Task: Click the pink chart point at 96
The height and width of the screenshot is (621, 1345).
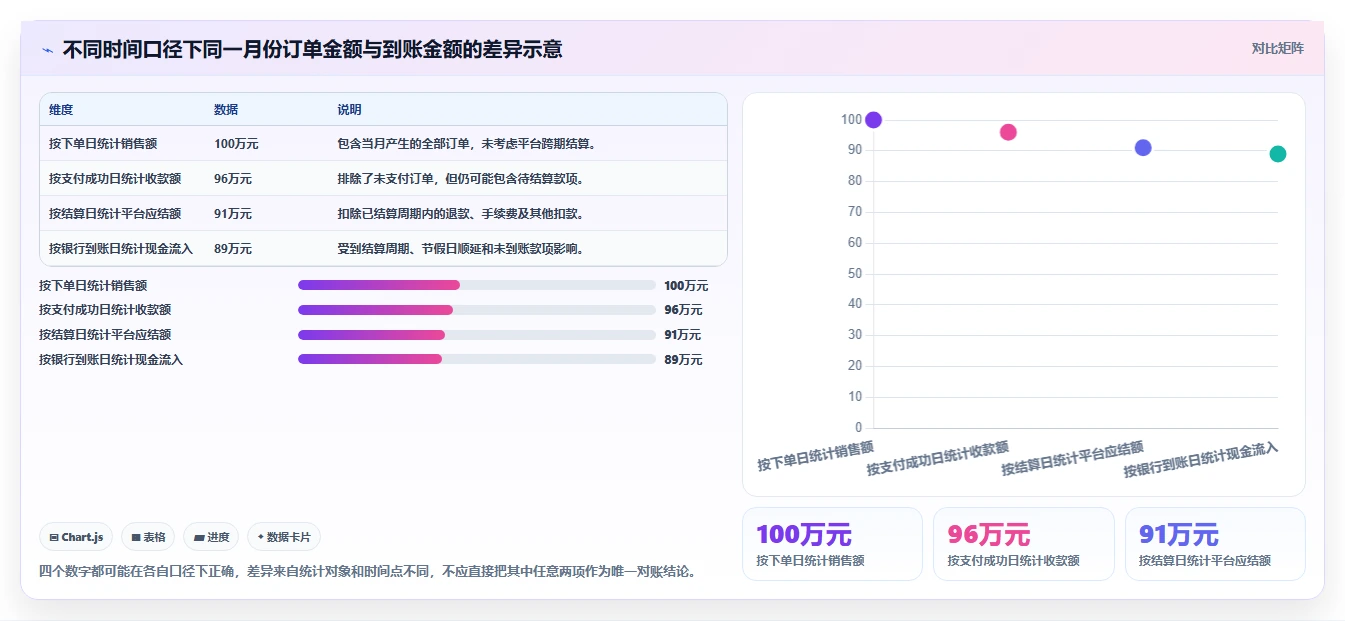Action: pos(1008,132)
